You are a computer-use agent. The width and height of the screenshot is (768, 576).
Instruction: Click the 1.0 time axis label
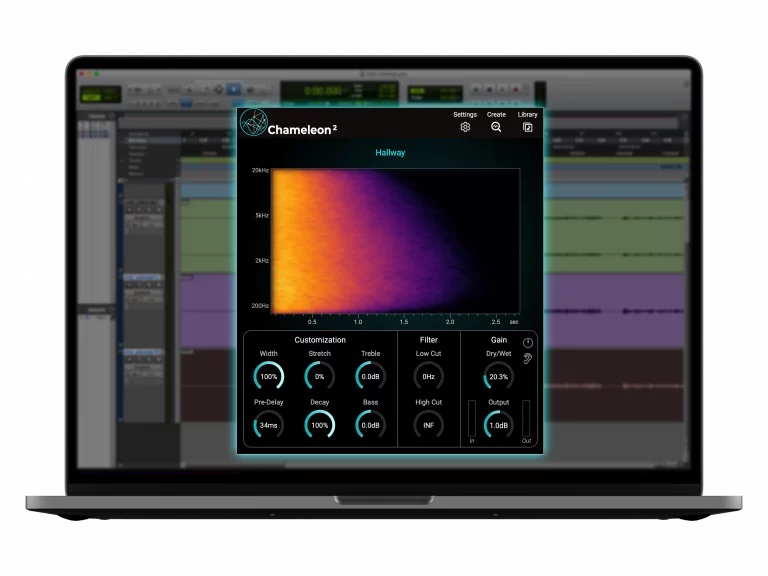tap(358, 322)
